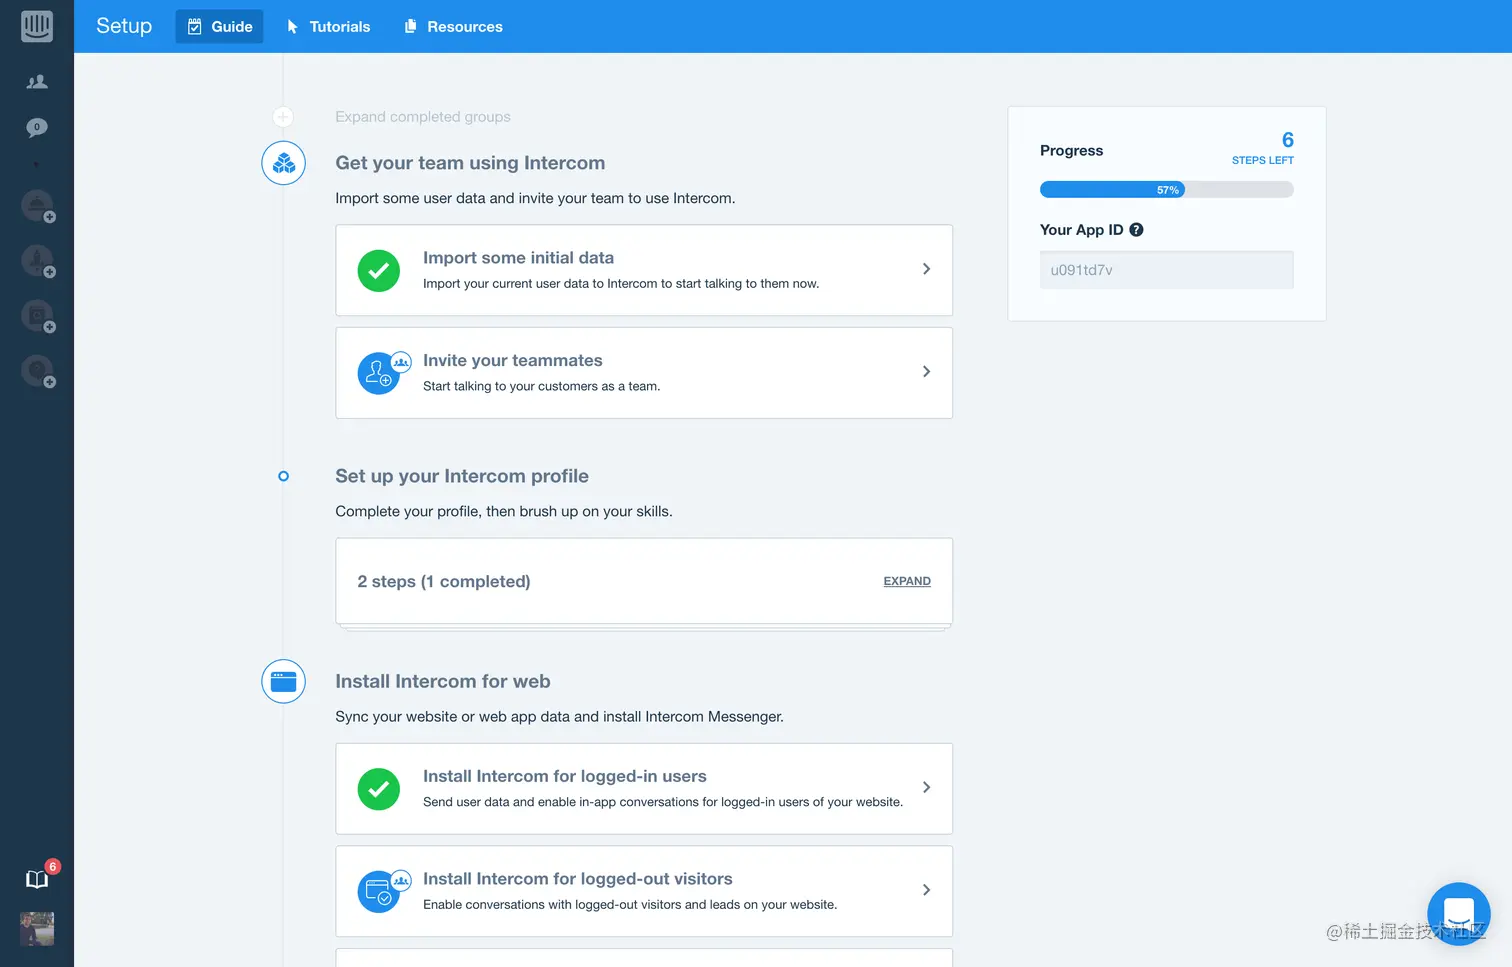
Task: Click the Install Intercom for logged-out visitors icon
Action: point(382,890)
